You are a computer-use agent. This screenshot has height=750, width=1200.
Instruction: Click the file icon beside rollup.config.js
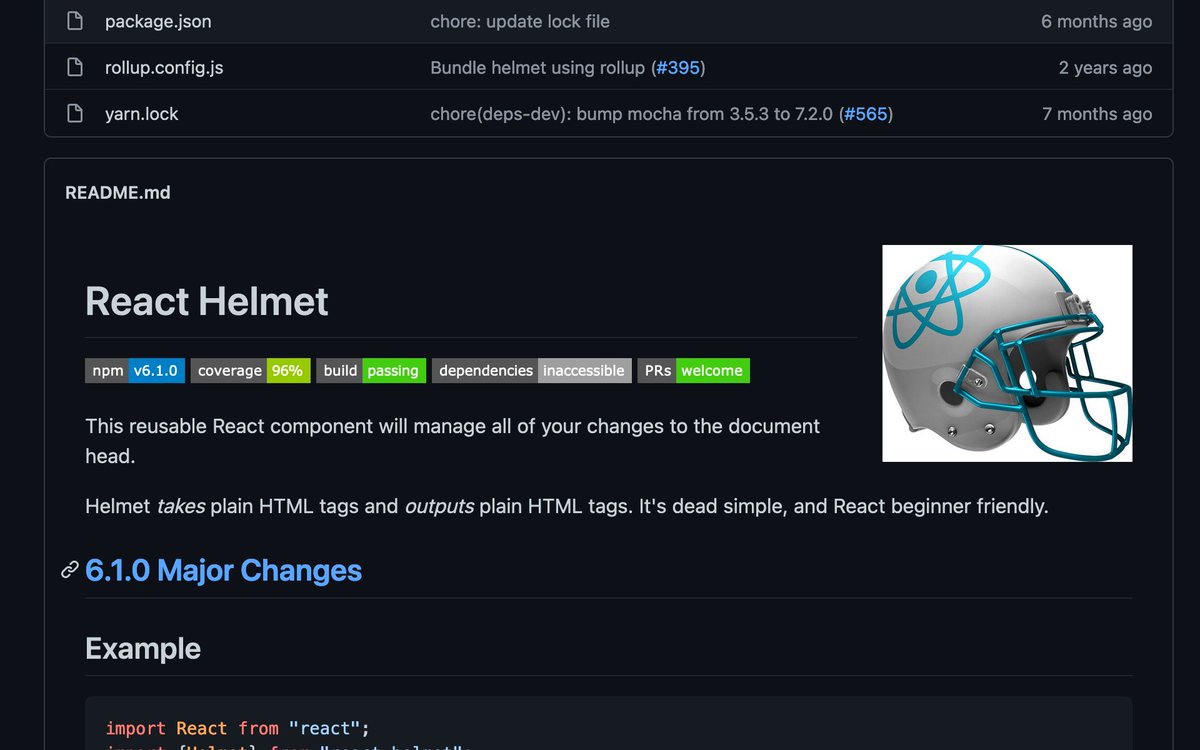click(x=75, y=68)
